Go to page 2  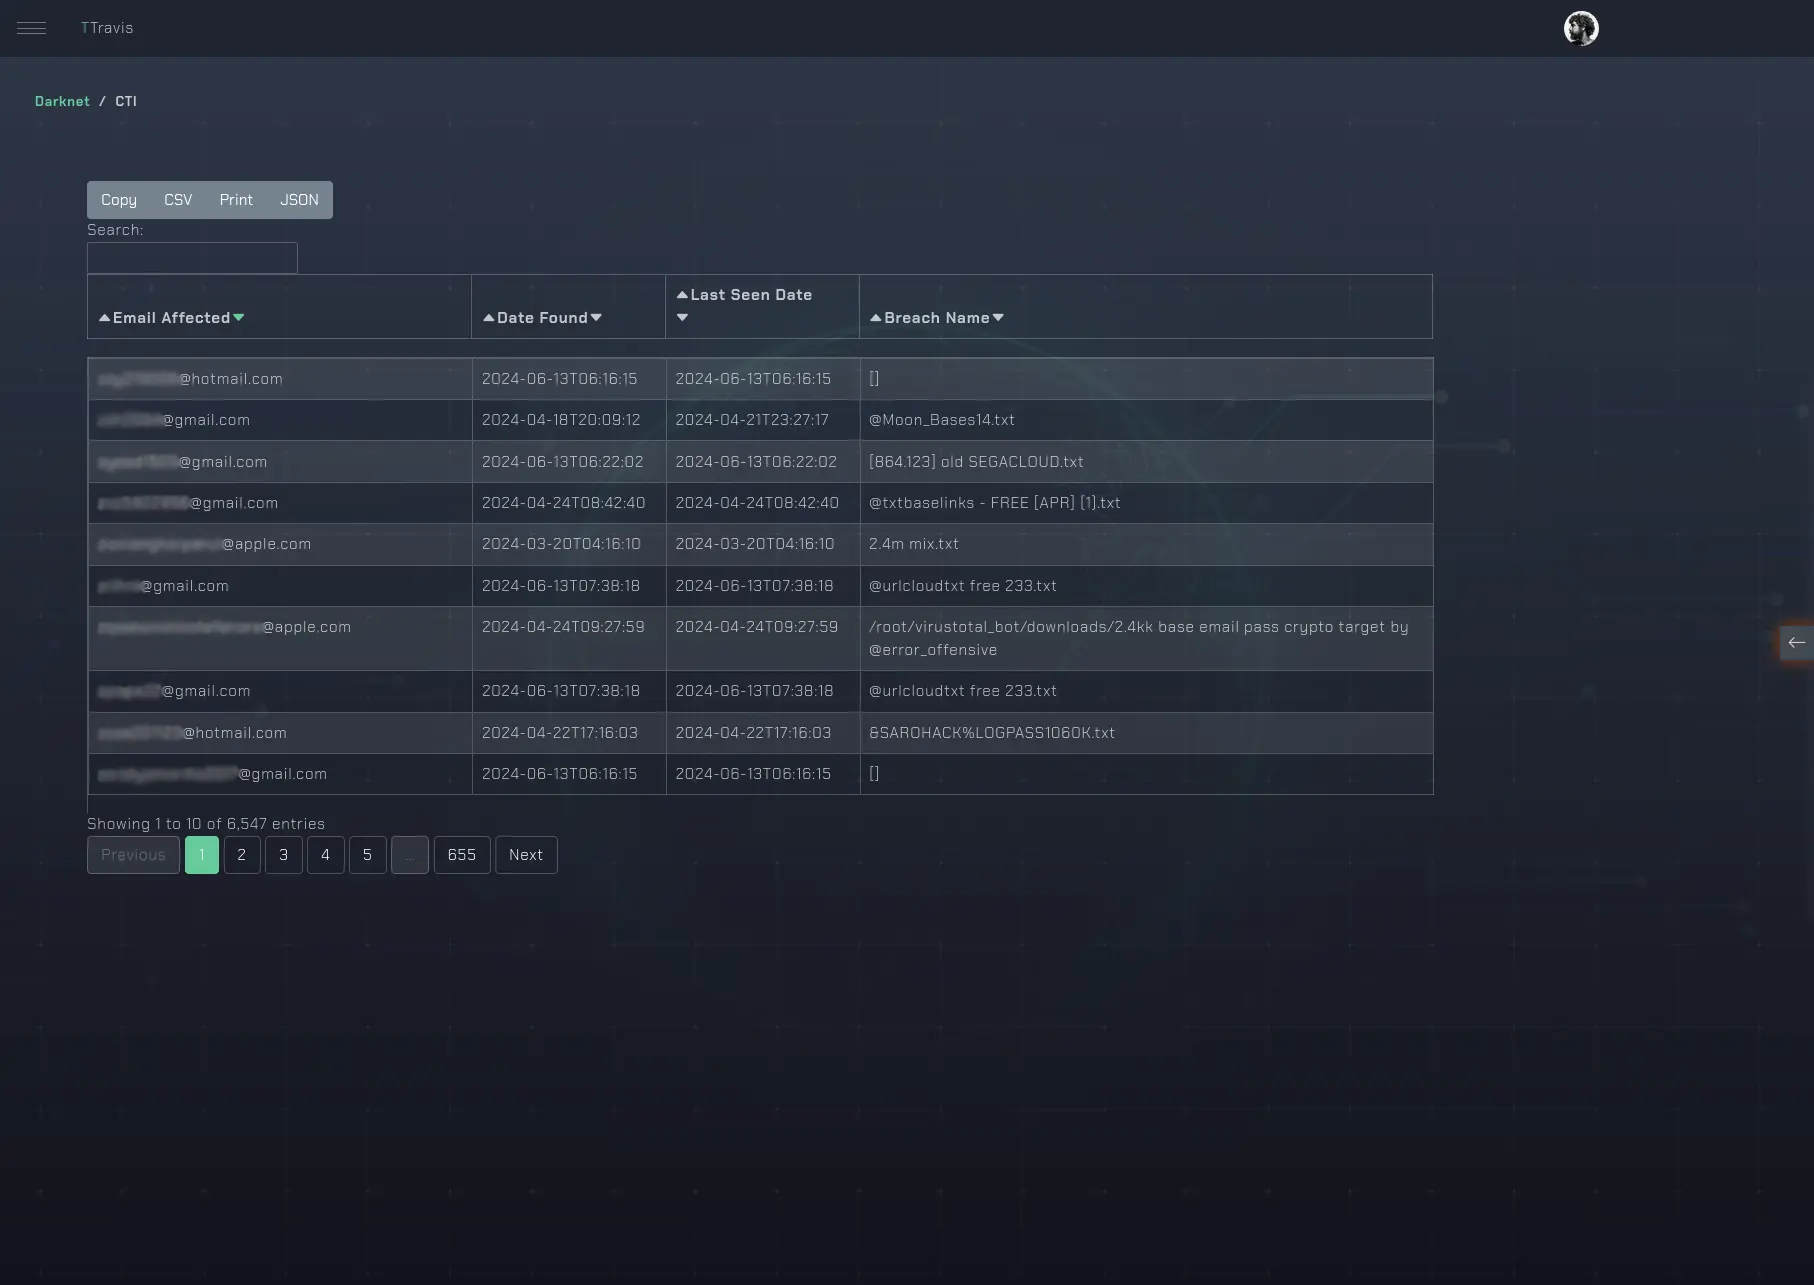tap(242, 855)
